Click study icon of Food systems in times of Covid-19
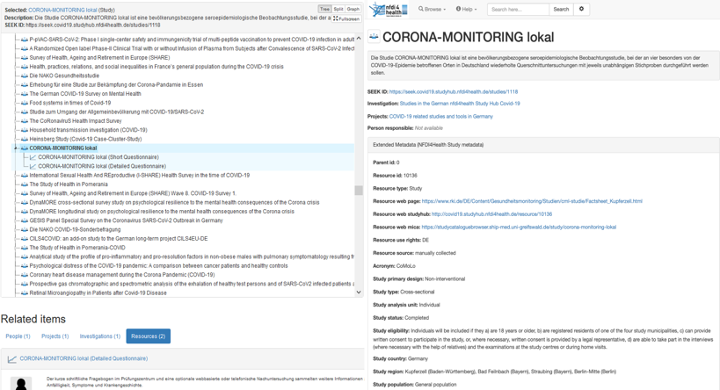The width and height of the screenshot is (720, 390). 24,103
